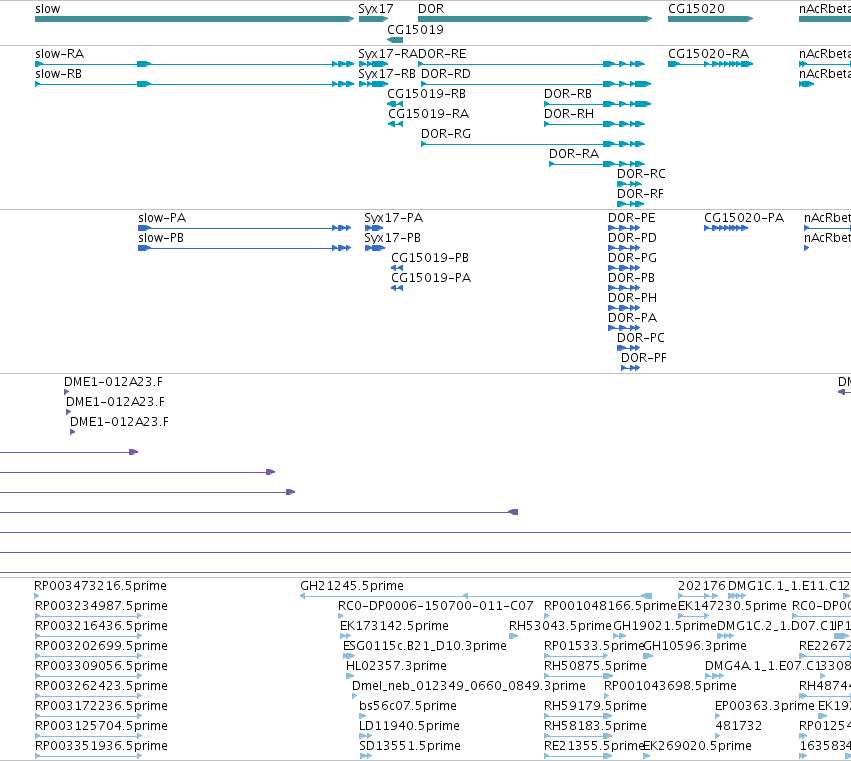Viewport: 851px width, 761px height.
Task: Open the RP003216436.5prime EST label
Action: 101,626
